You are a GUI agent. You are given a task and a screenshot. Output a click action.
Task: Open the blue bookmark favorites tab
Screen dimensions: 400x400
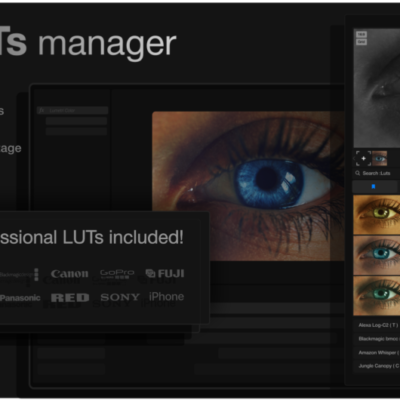[373, 187]
